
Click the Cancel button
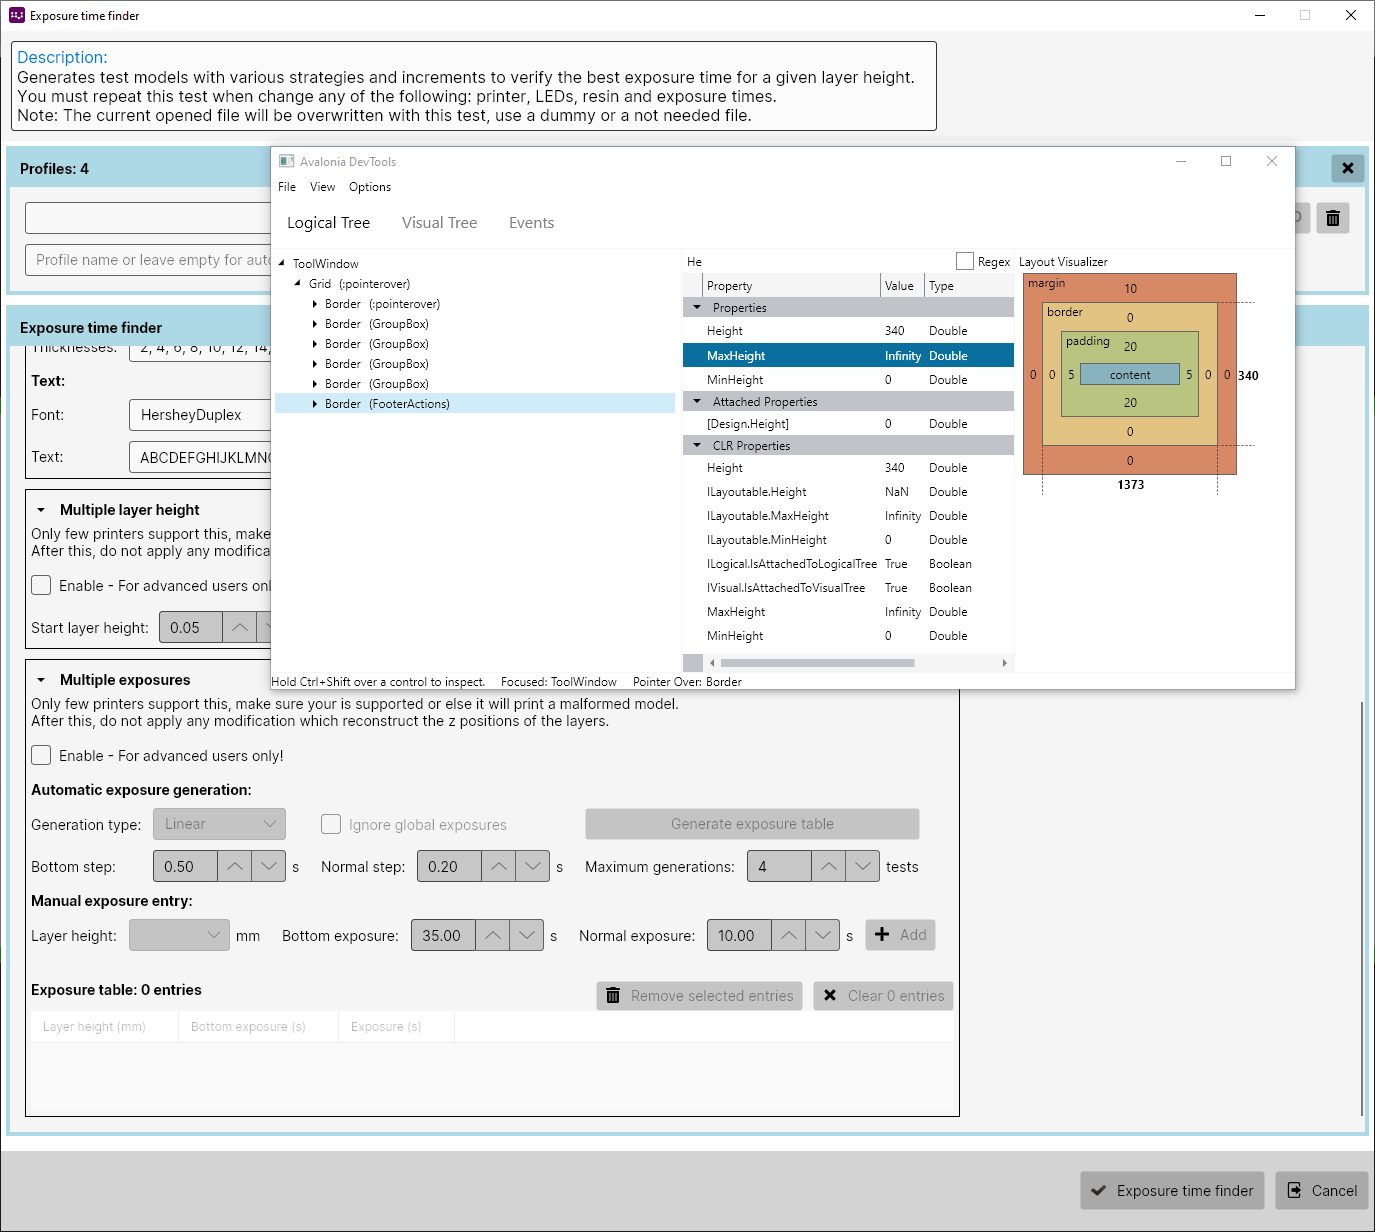[x=1322, y=1190]
